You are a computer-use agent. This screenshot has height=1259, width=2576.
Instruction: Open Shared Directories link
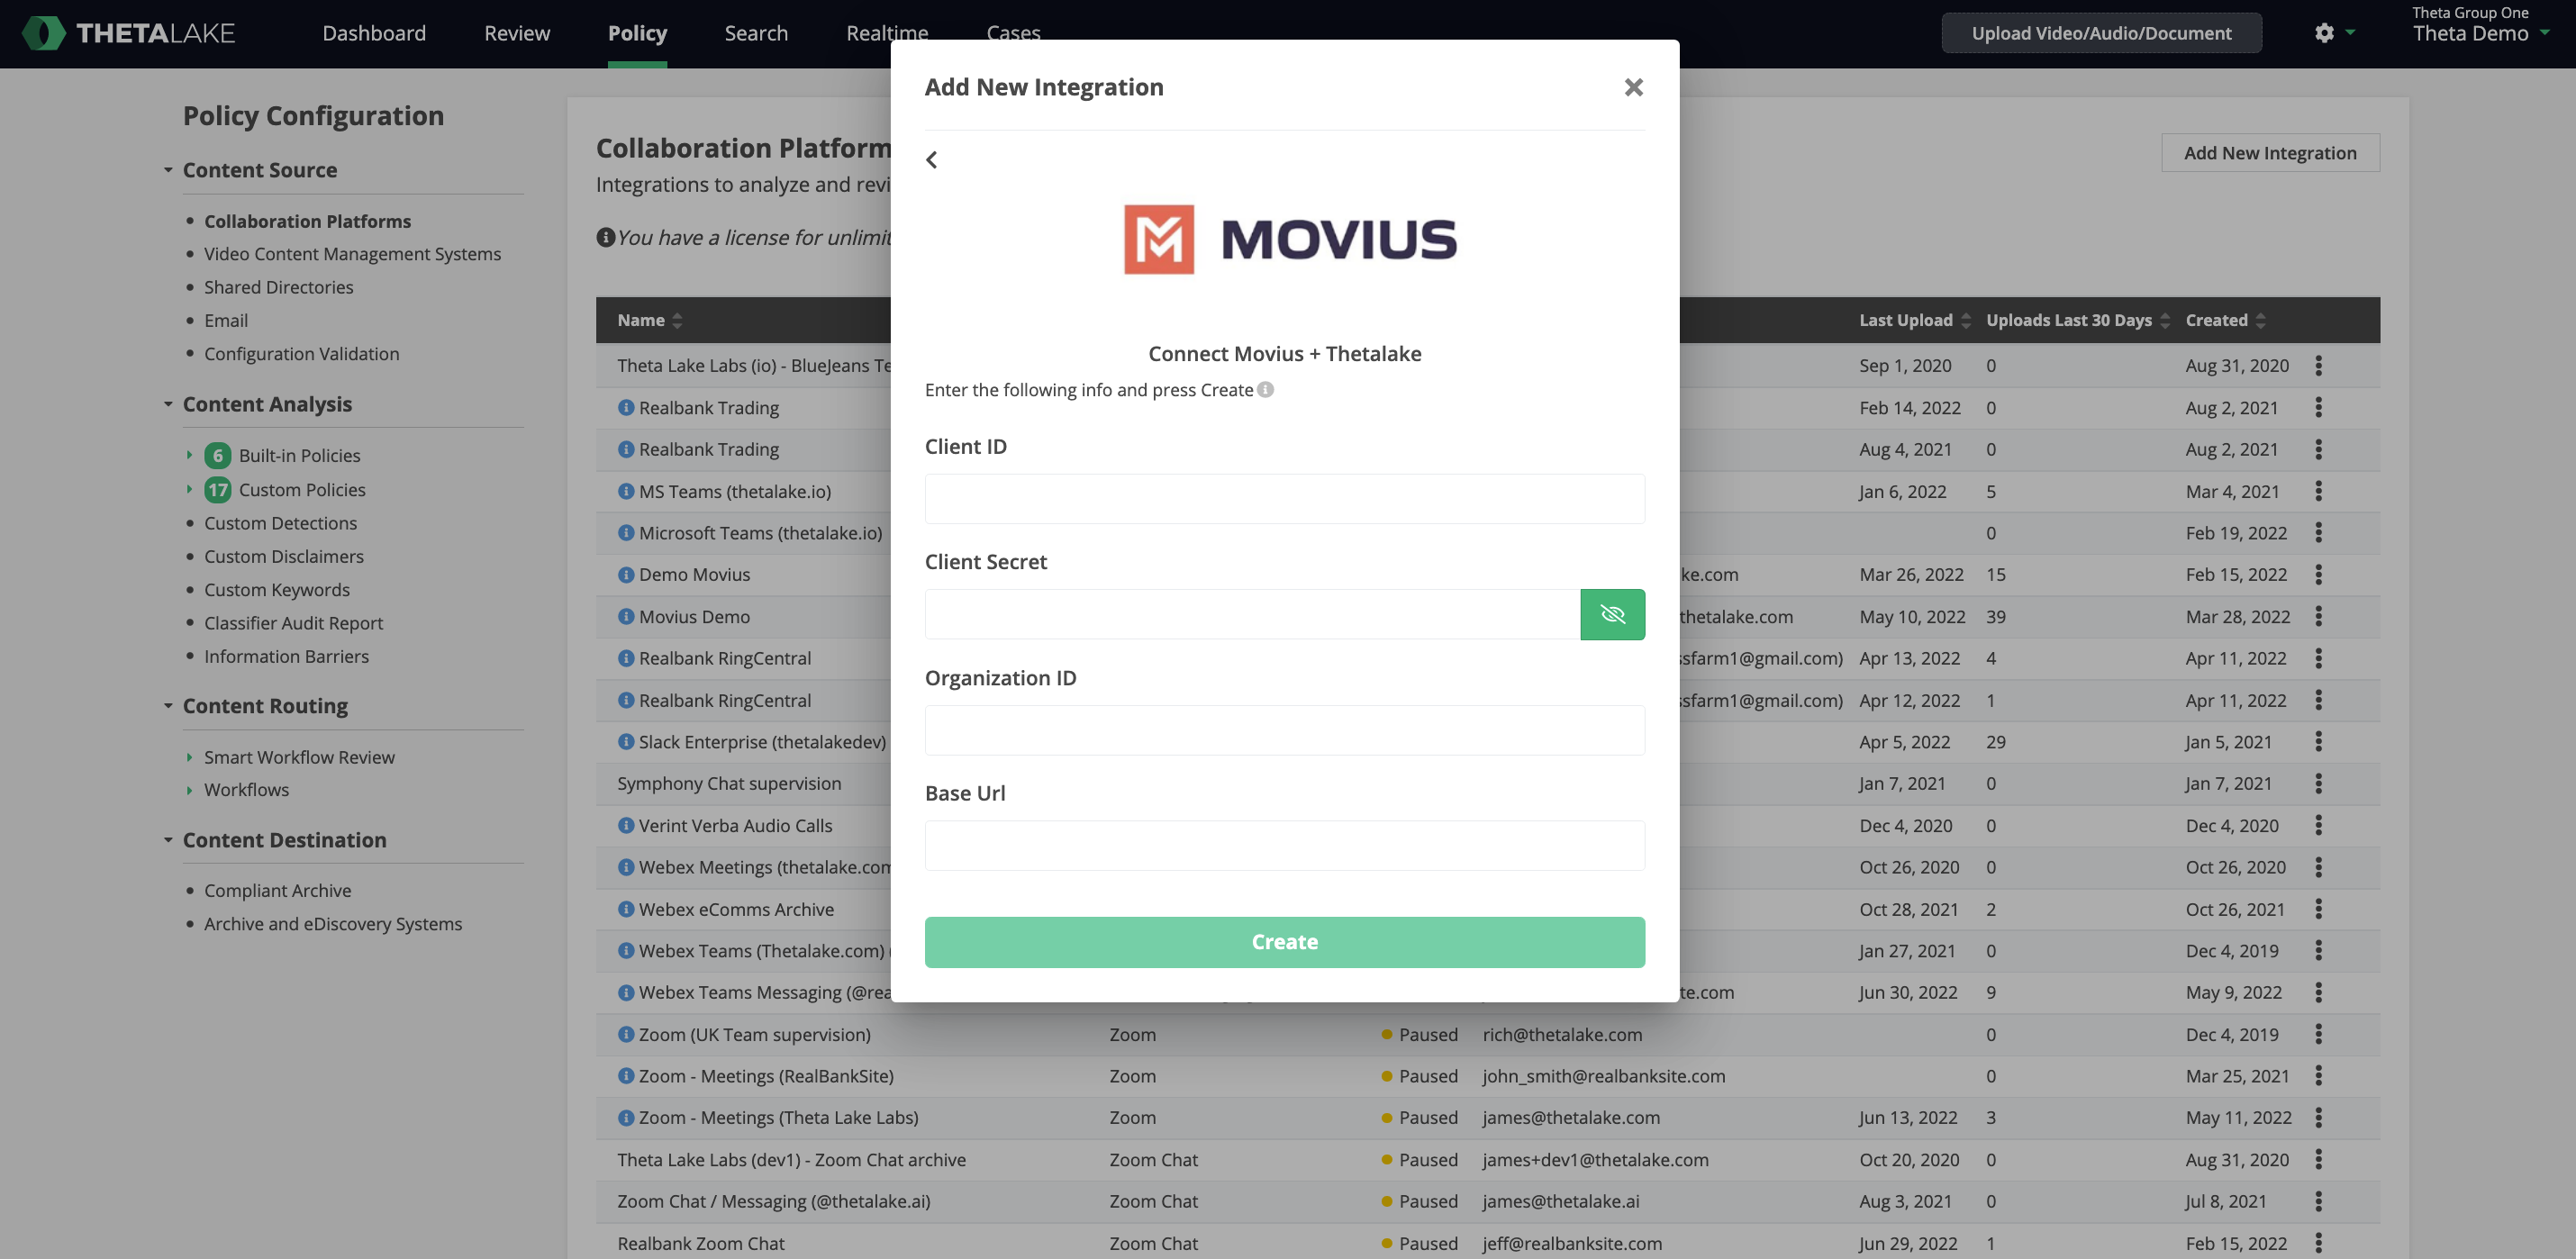click(x=278, y=287)
